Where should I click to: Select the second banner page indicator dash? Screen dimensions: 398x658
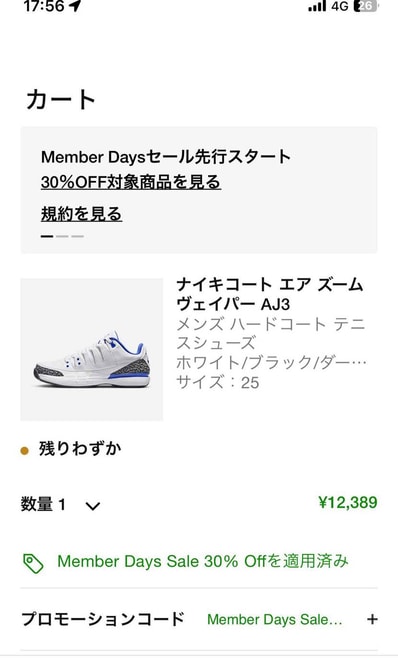tap(62, 236)
